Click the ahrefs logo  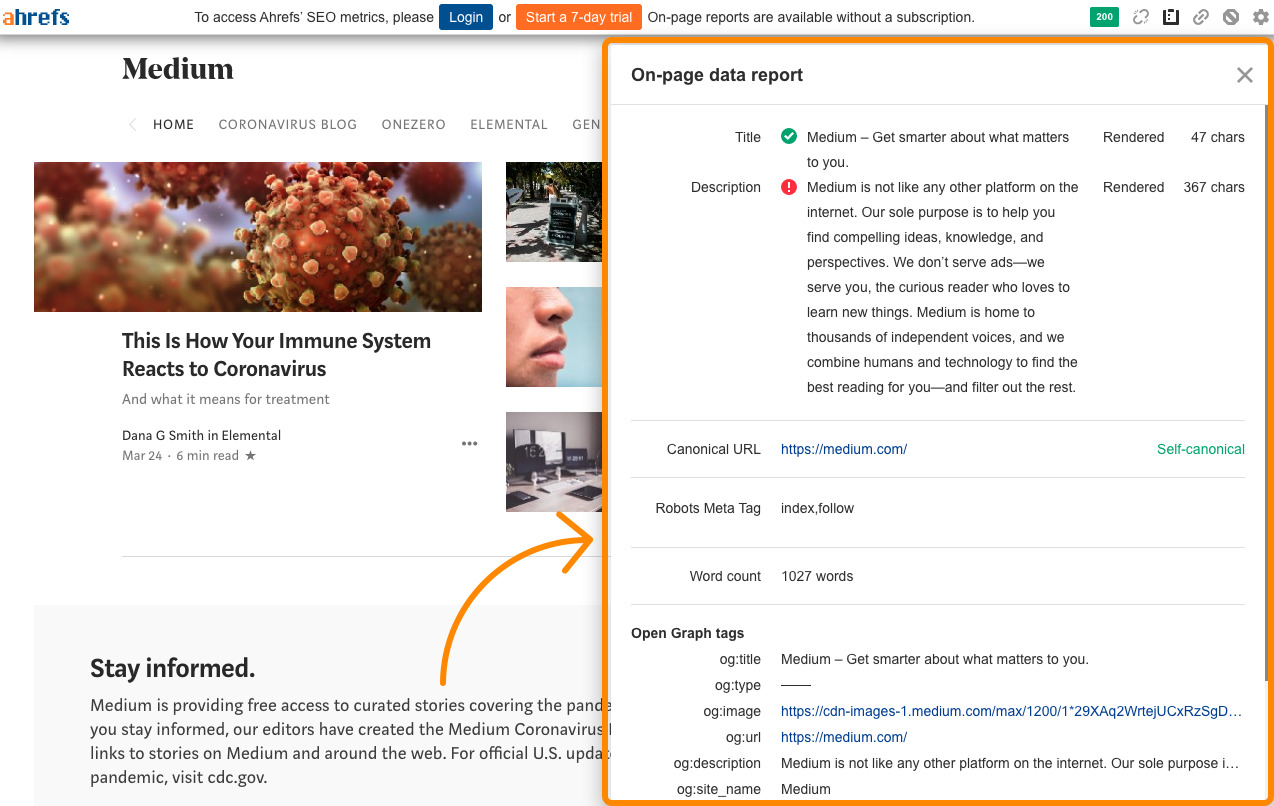pyautogui.click(x=37, y=16)
